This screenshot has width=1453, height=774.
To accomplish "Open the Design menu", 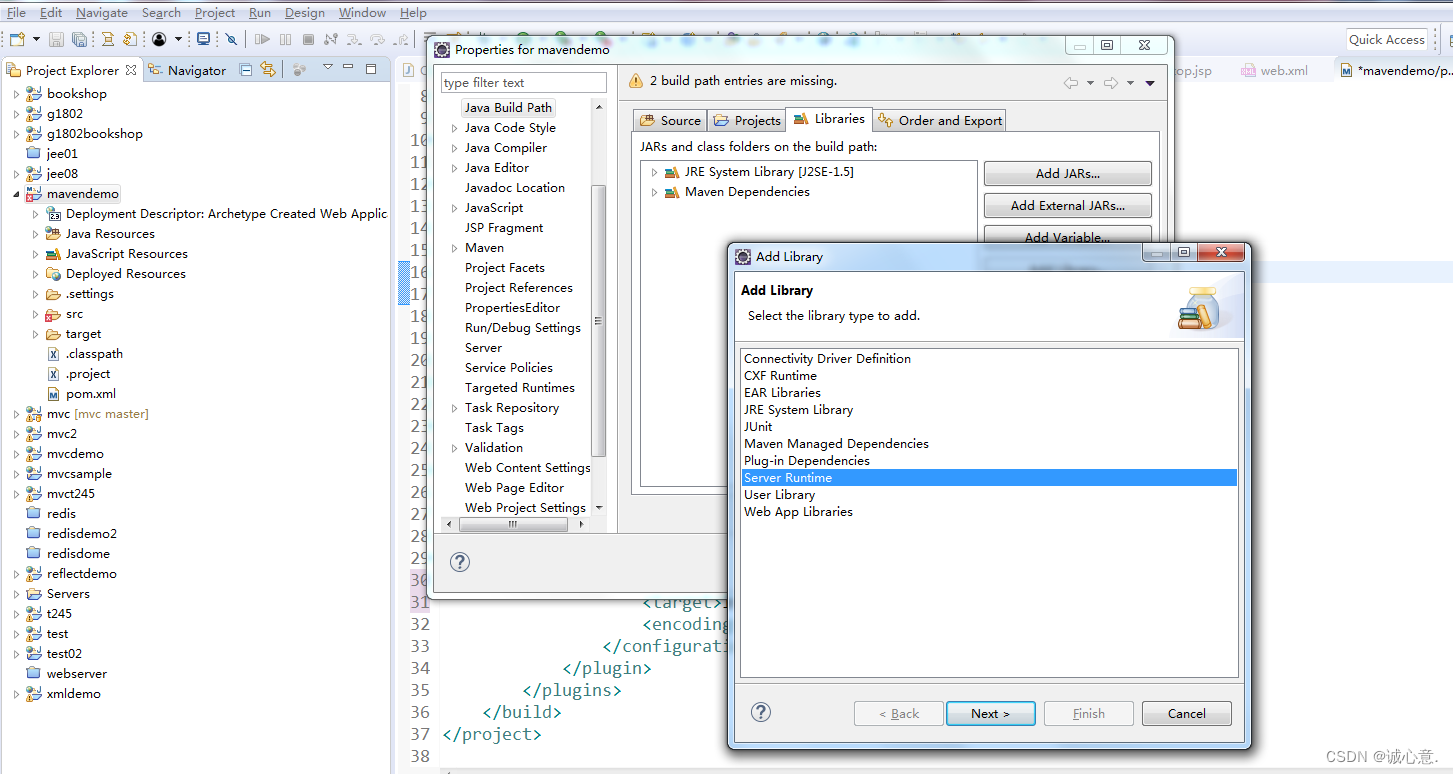I will click(x=304, y=12).
